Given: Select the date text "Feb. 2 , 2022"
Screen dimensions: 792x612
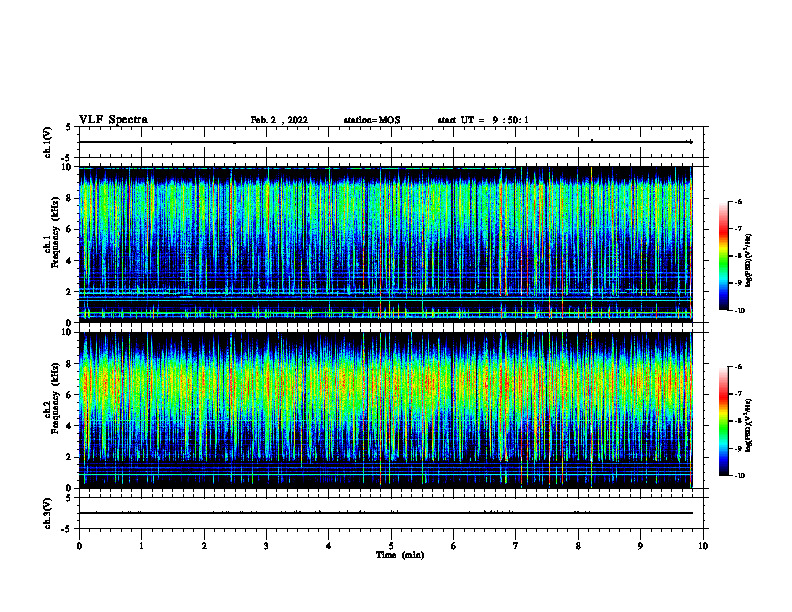Looking at the screenshot, I should coord(279,120).
